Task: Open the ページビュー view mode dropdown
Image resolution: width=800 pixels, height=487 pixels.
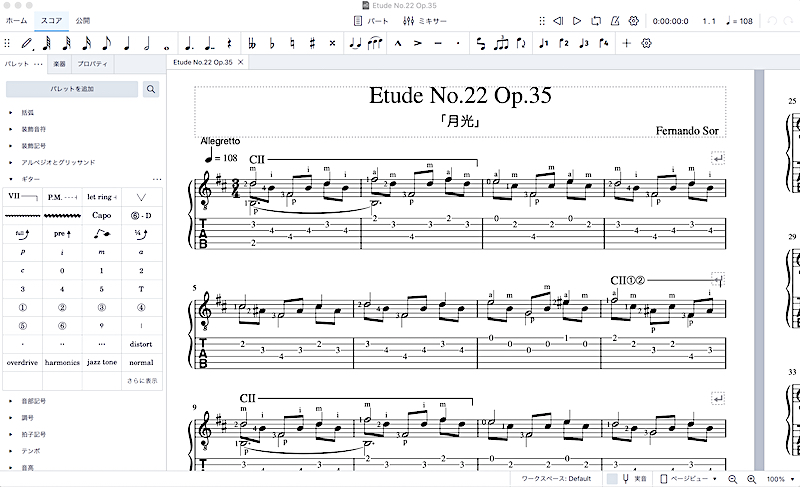Action: [688, 479]
